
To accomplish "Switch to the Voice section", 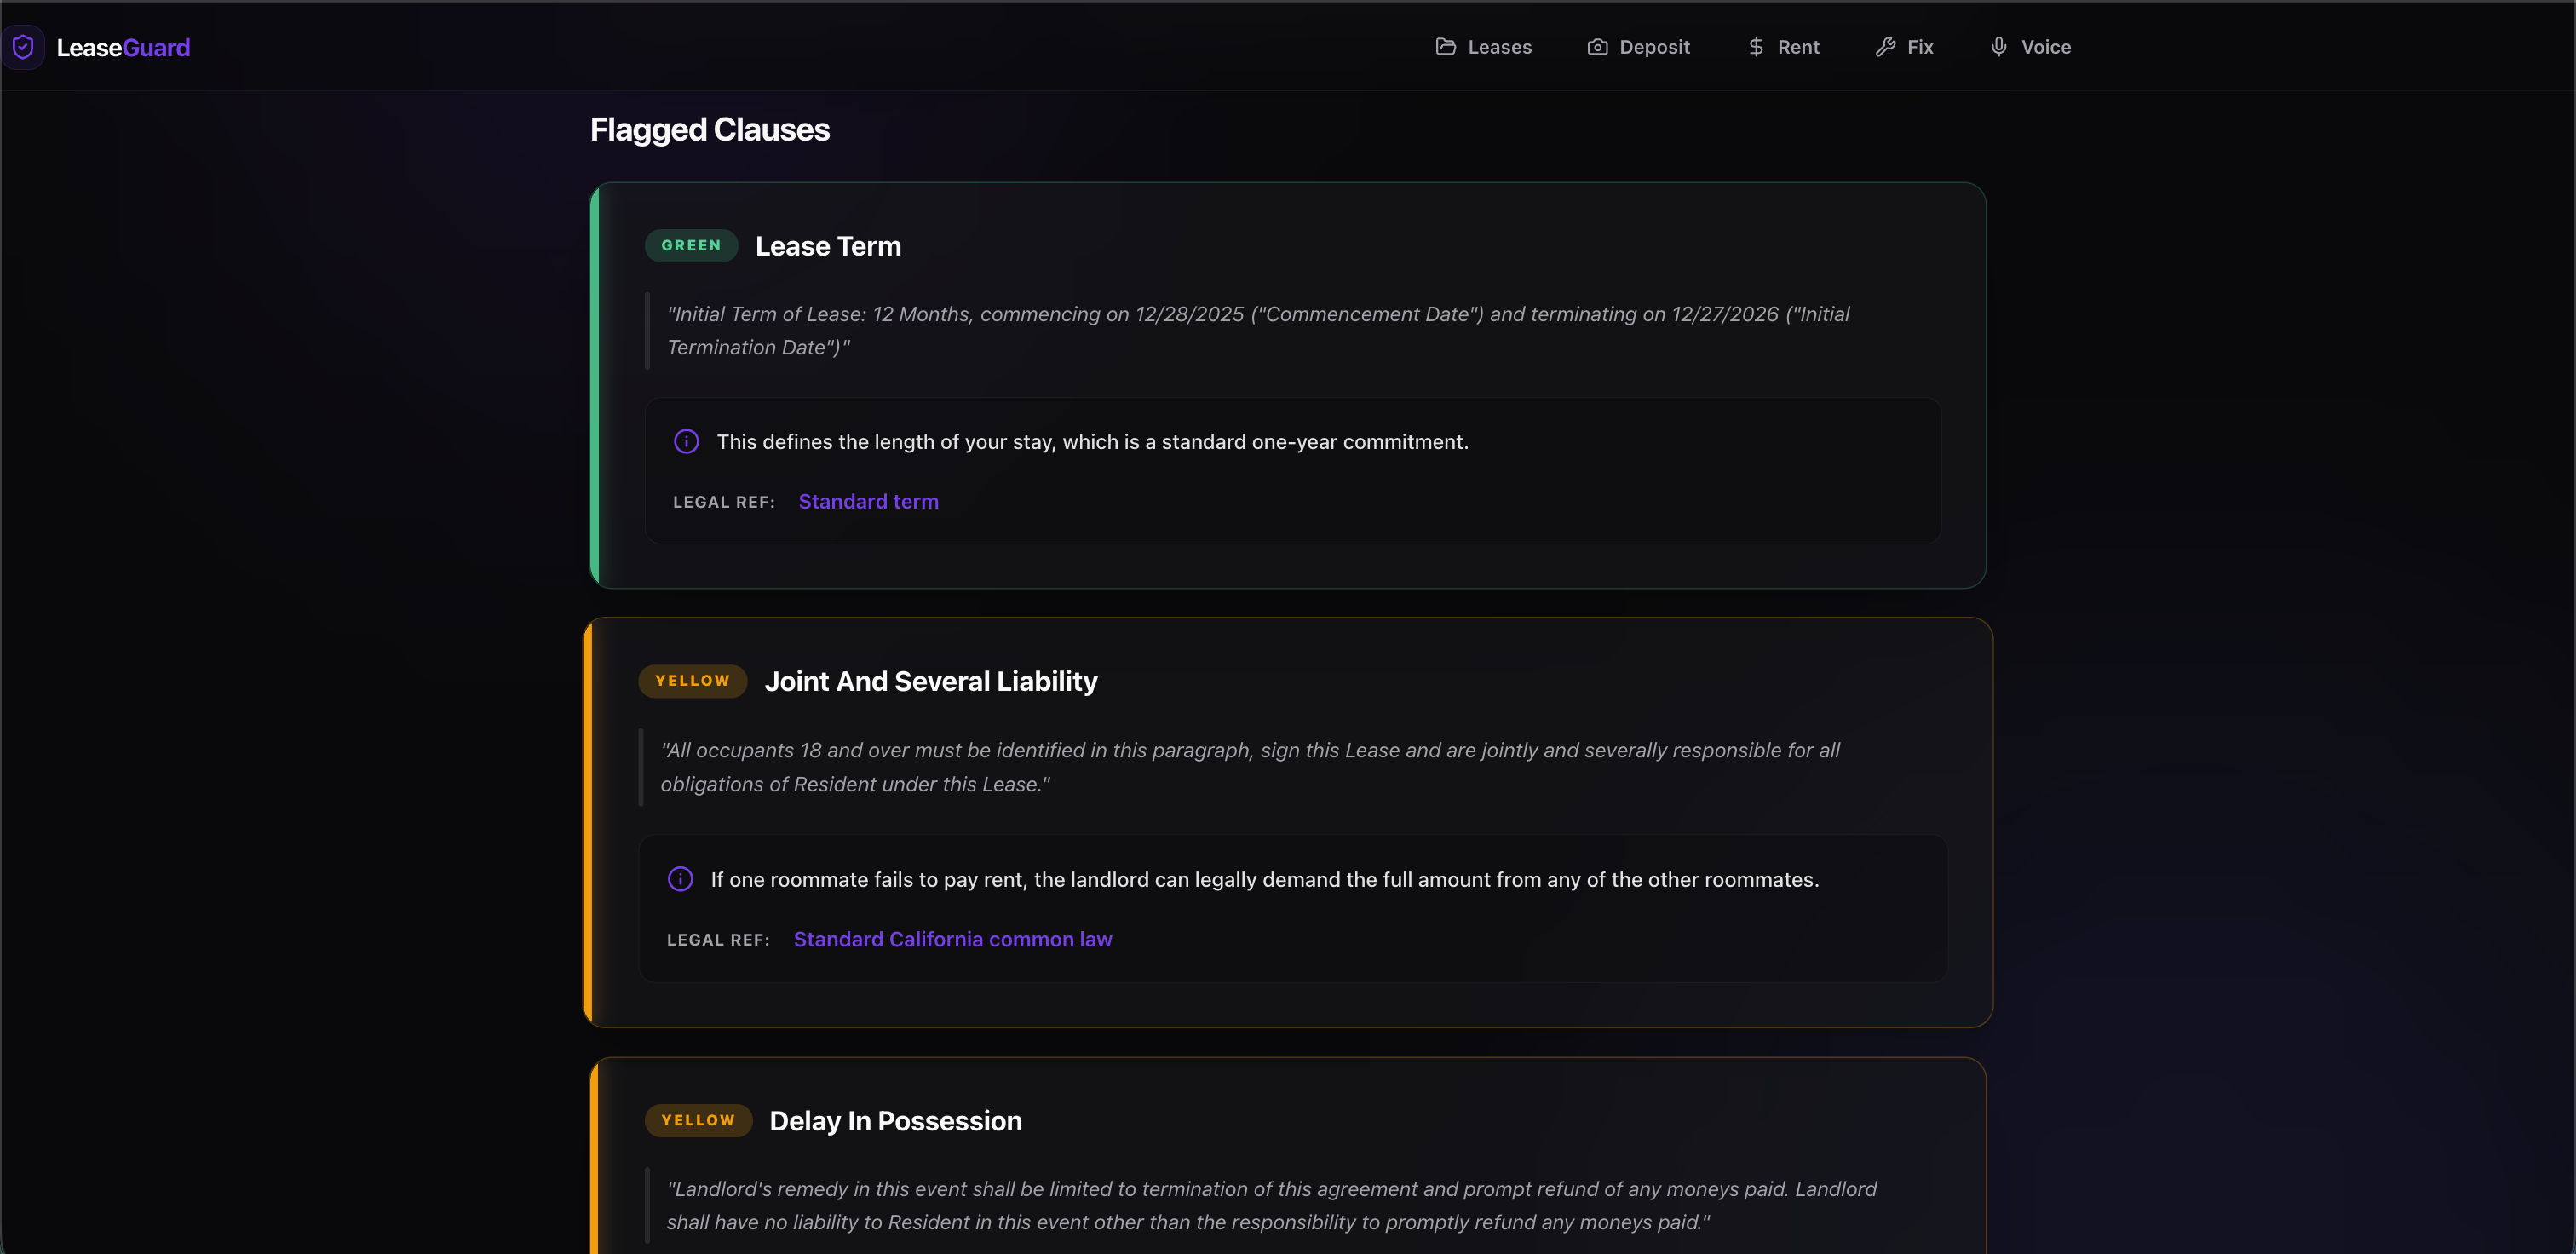I will point(2045,47).
